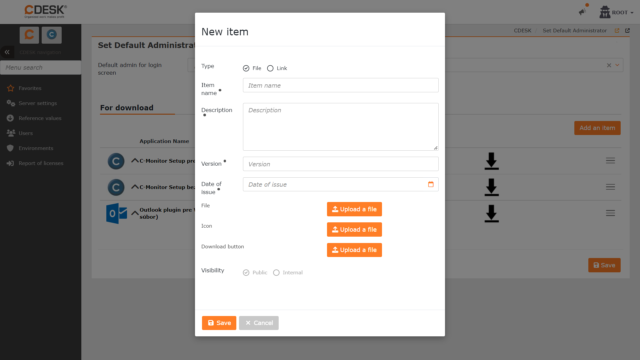The width and height of the screenshot is (640, 360).
Task: Click the CDESK breadcrumb link
Action: coord(522,31)
